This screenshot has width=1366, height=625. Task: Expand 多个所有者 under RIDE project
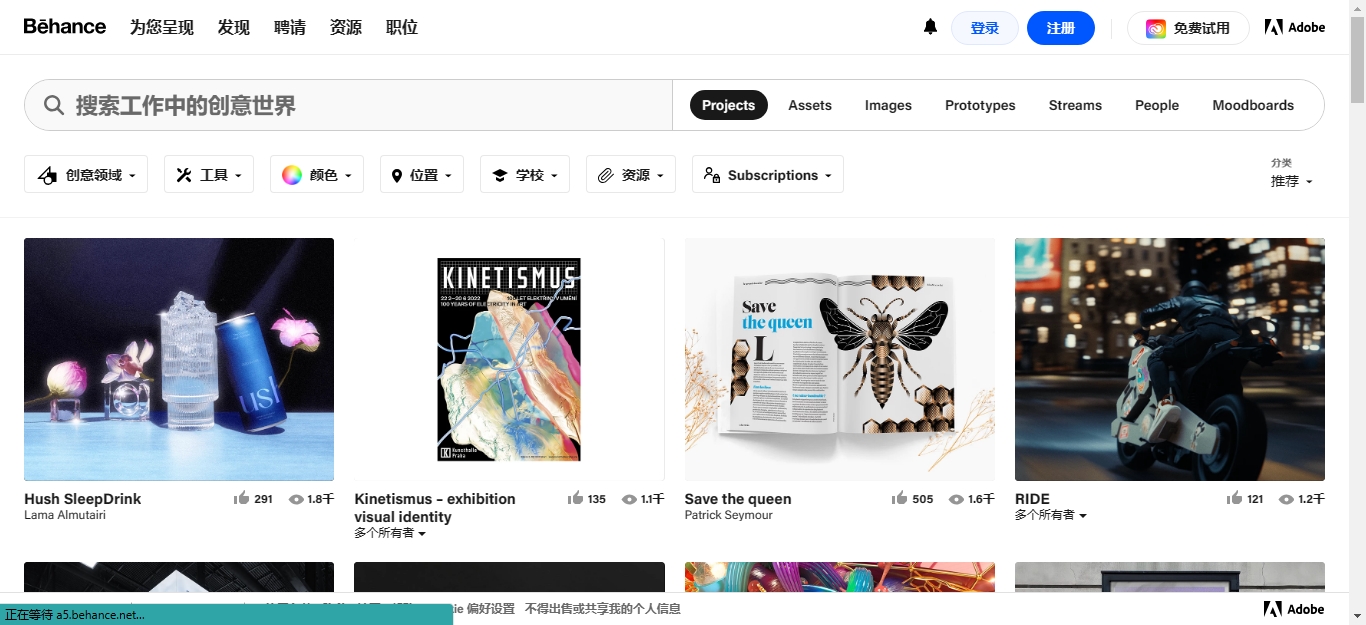click(1051, 515)
